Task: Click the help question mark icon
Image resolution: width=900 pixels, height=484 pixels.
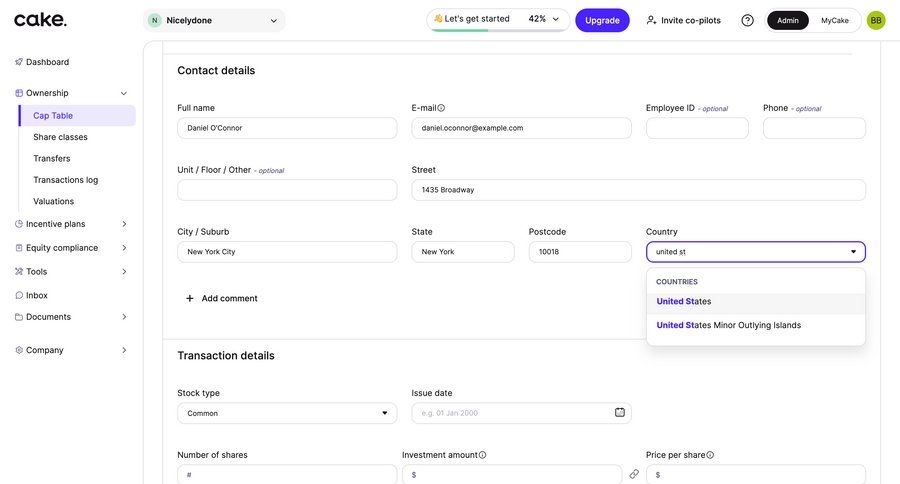Action: [747, 20]
